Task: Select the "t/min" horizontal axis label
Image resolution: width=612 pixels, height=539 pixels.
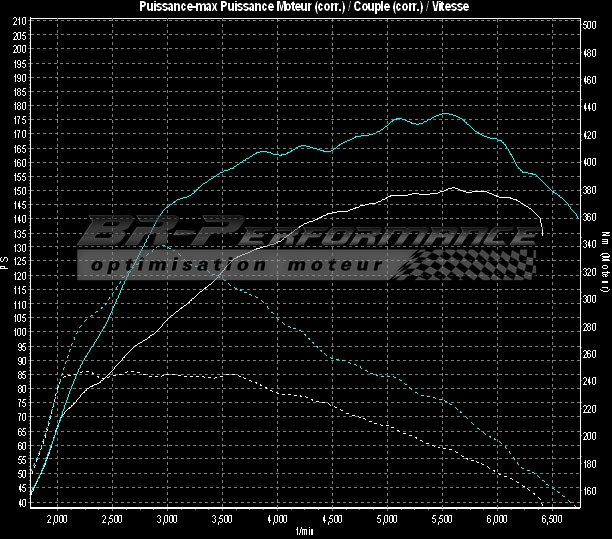Action: (x=305, y=531)
